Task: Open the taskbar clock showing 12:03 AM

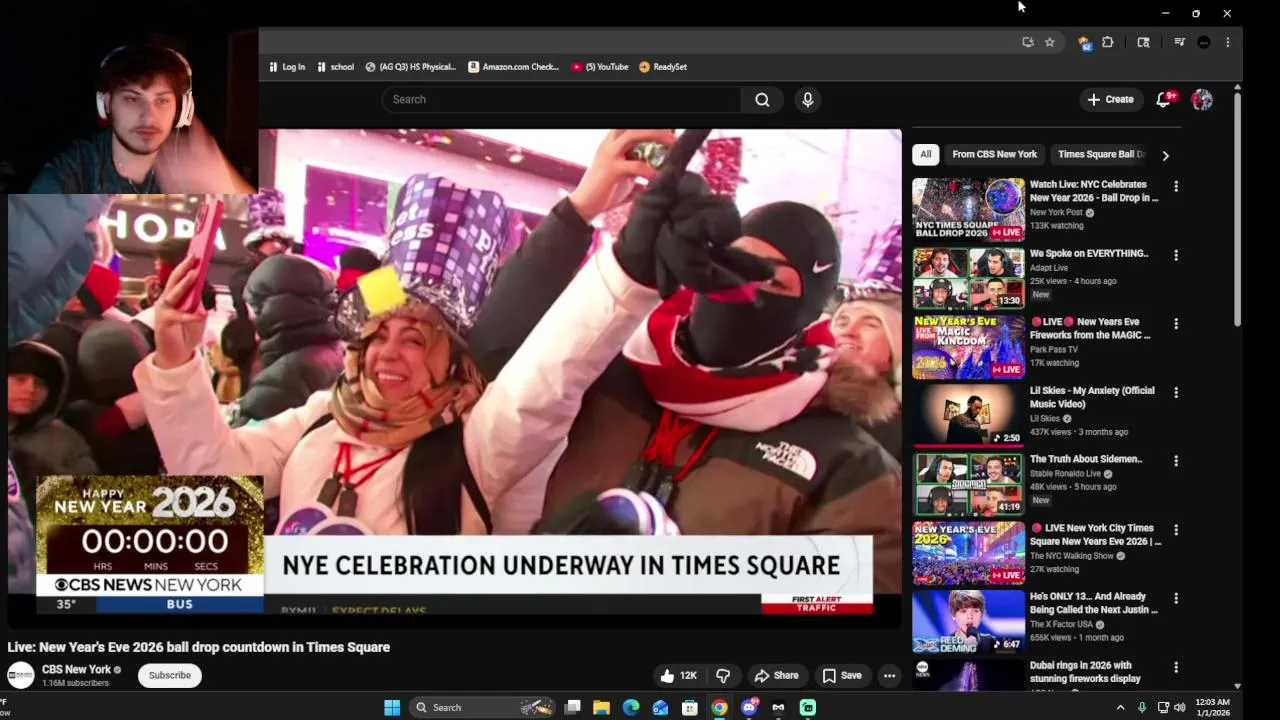Action: (1212, 708)
